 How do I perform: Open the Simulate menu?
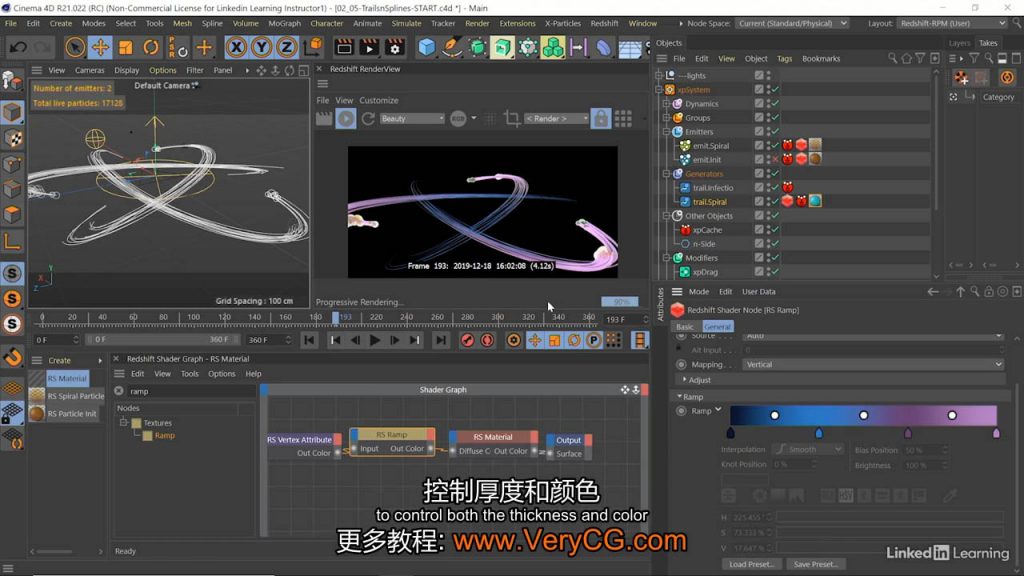click(x=406, y=23)
